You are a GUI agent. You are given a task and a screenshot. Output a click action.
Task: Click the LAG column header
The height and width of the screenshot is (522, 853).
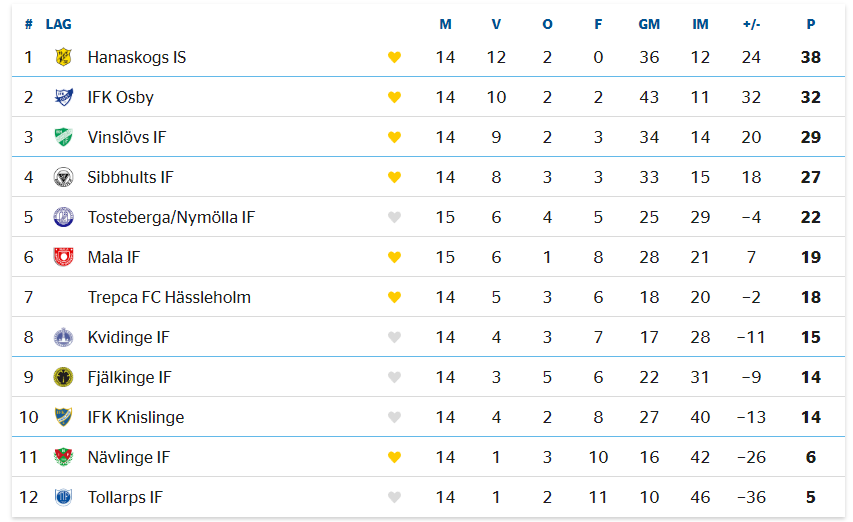(x=58, y=24)
